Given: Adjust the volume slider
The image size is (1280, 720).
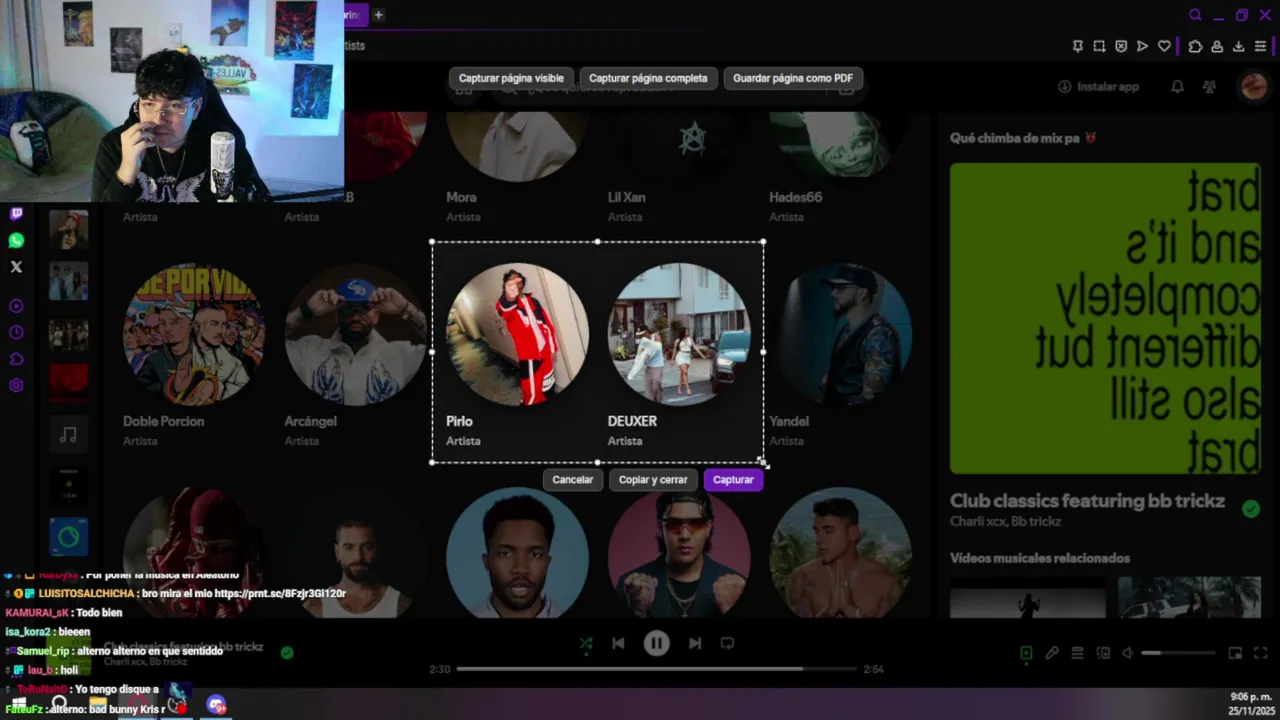Looking at the screenshot, I should coord(1178,653).
